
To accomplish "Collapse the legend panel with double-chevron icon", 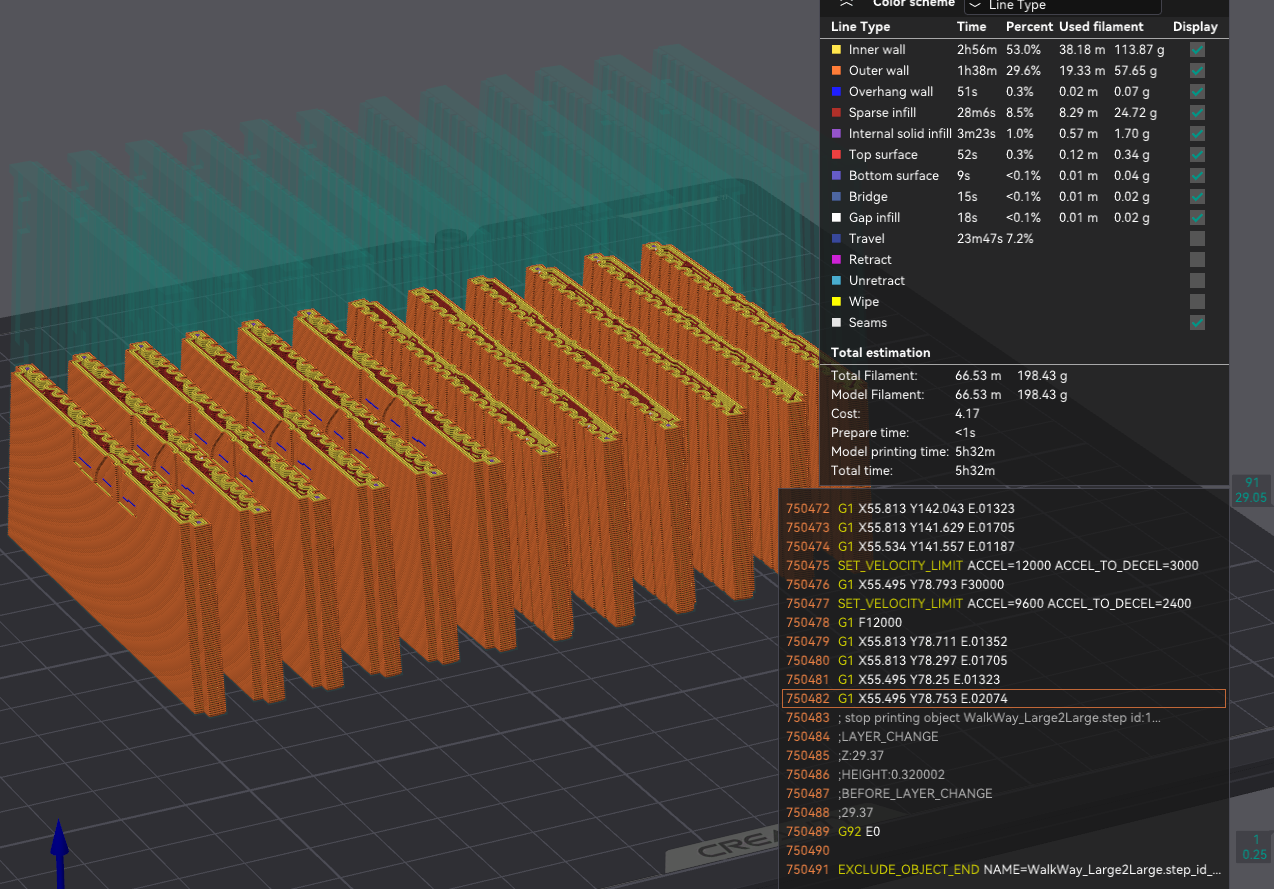I will [846, 4].
